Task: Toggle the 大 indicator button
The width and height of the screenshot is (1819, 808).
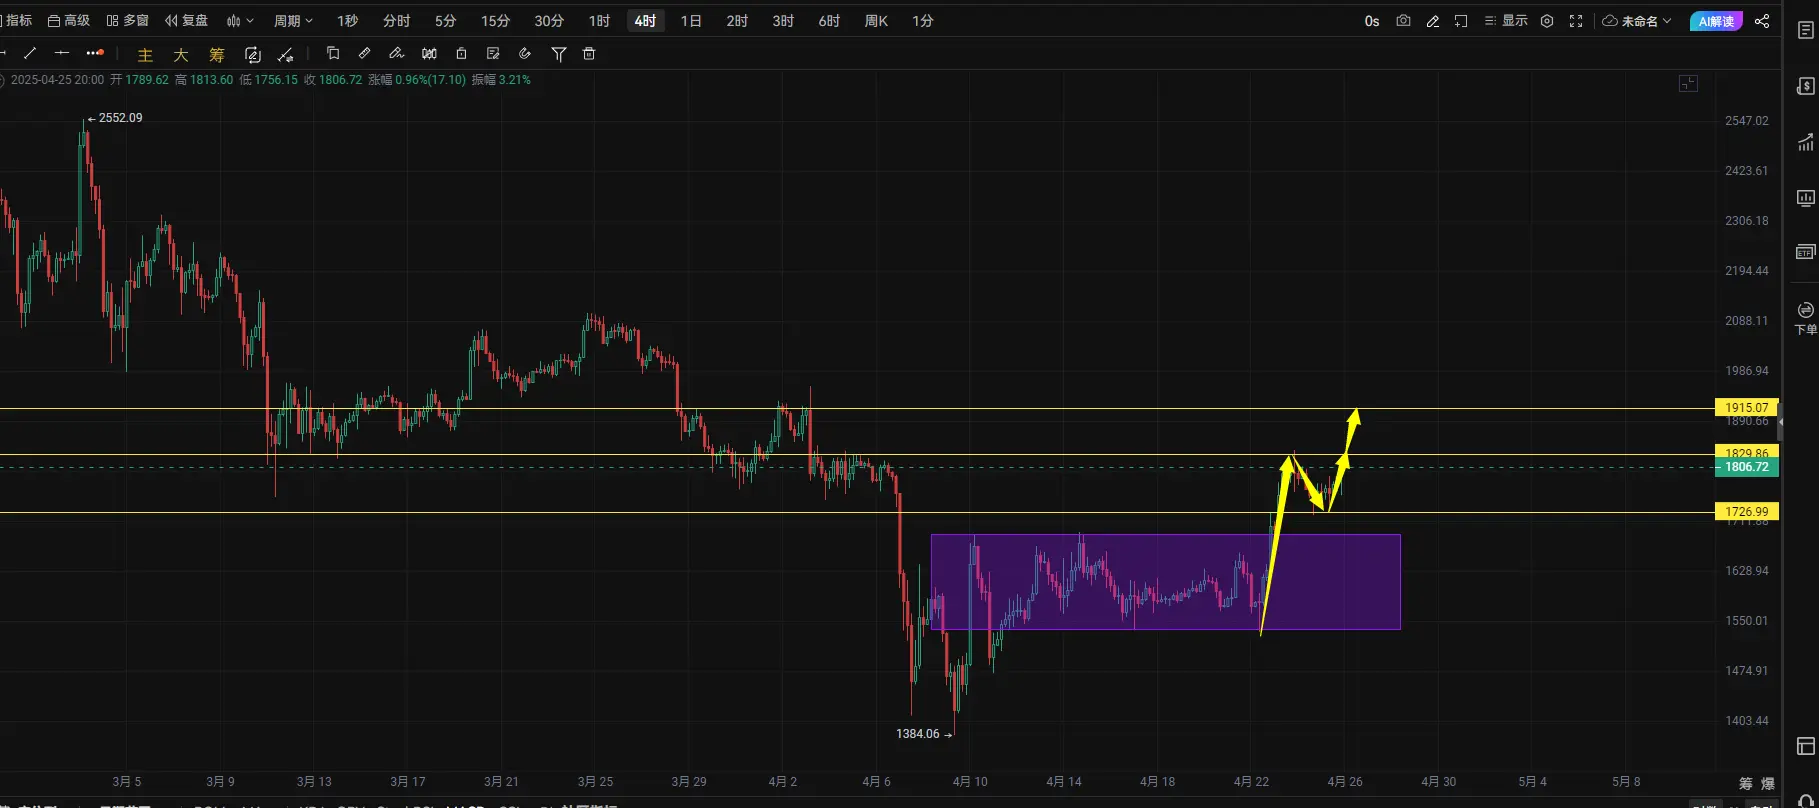Action: (x=181, y=55)
